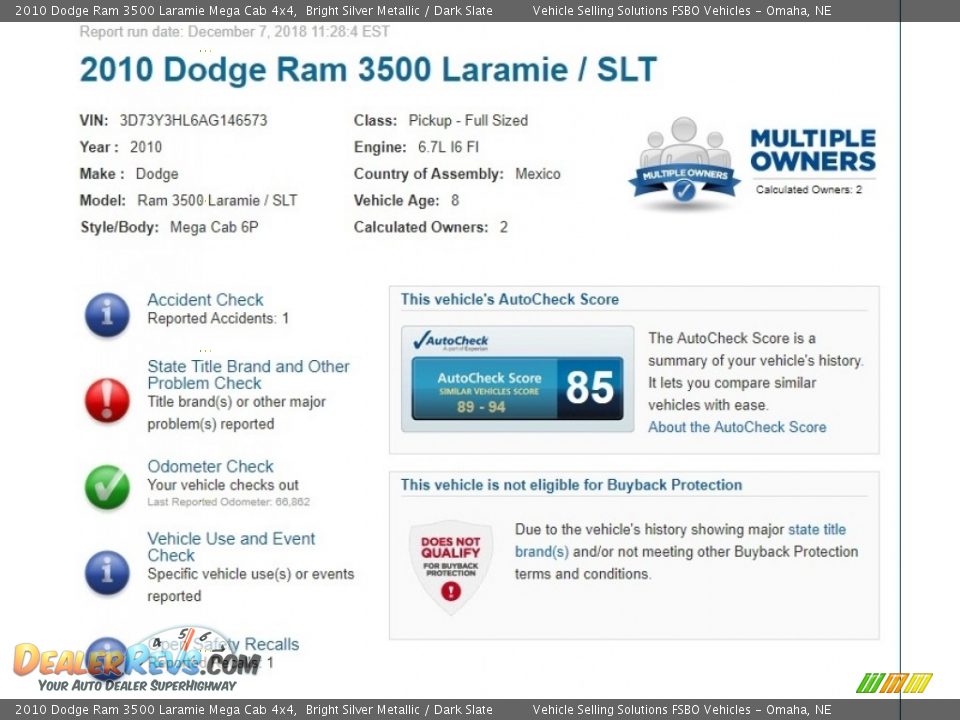960x720 pixels.
Task: Open the Odometer Check link
Action: pos(210,467)
